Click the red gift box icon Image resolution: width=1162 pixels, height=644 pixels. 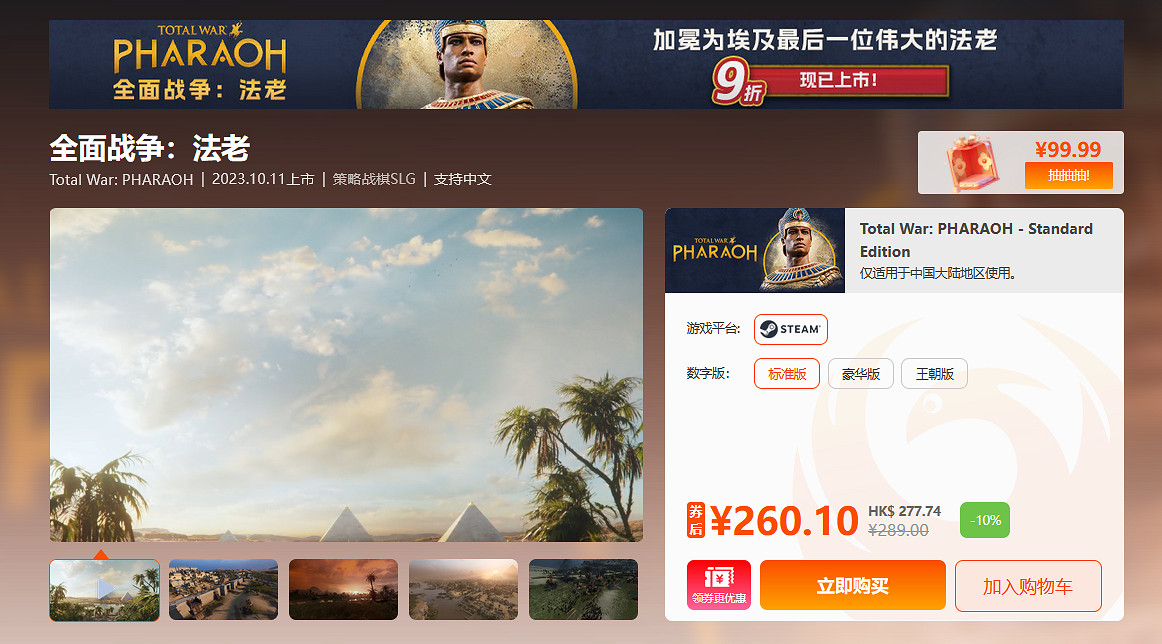coord(972,162)
